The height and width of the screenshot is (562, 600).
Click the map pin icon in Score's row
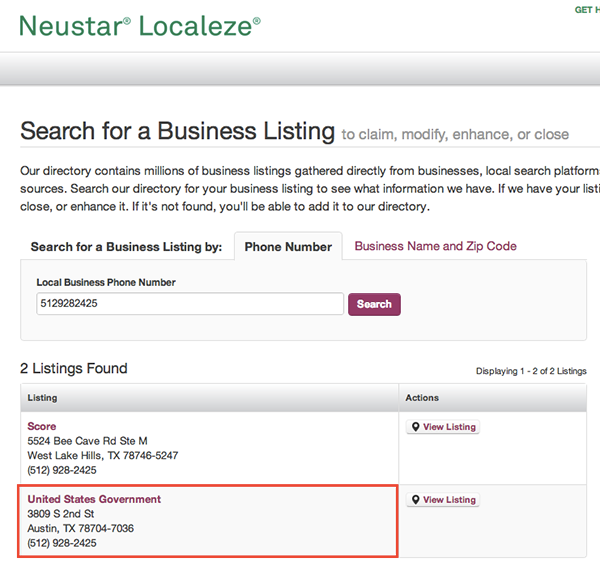(x=415, y=427)
